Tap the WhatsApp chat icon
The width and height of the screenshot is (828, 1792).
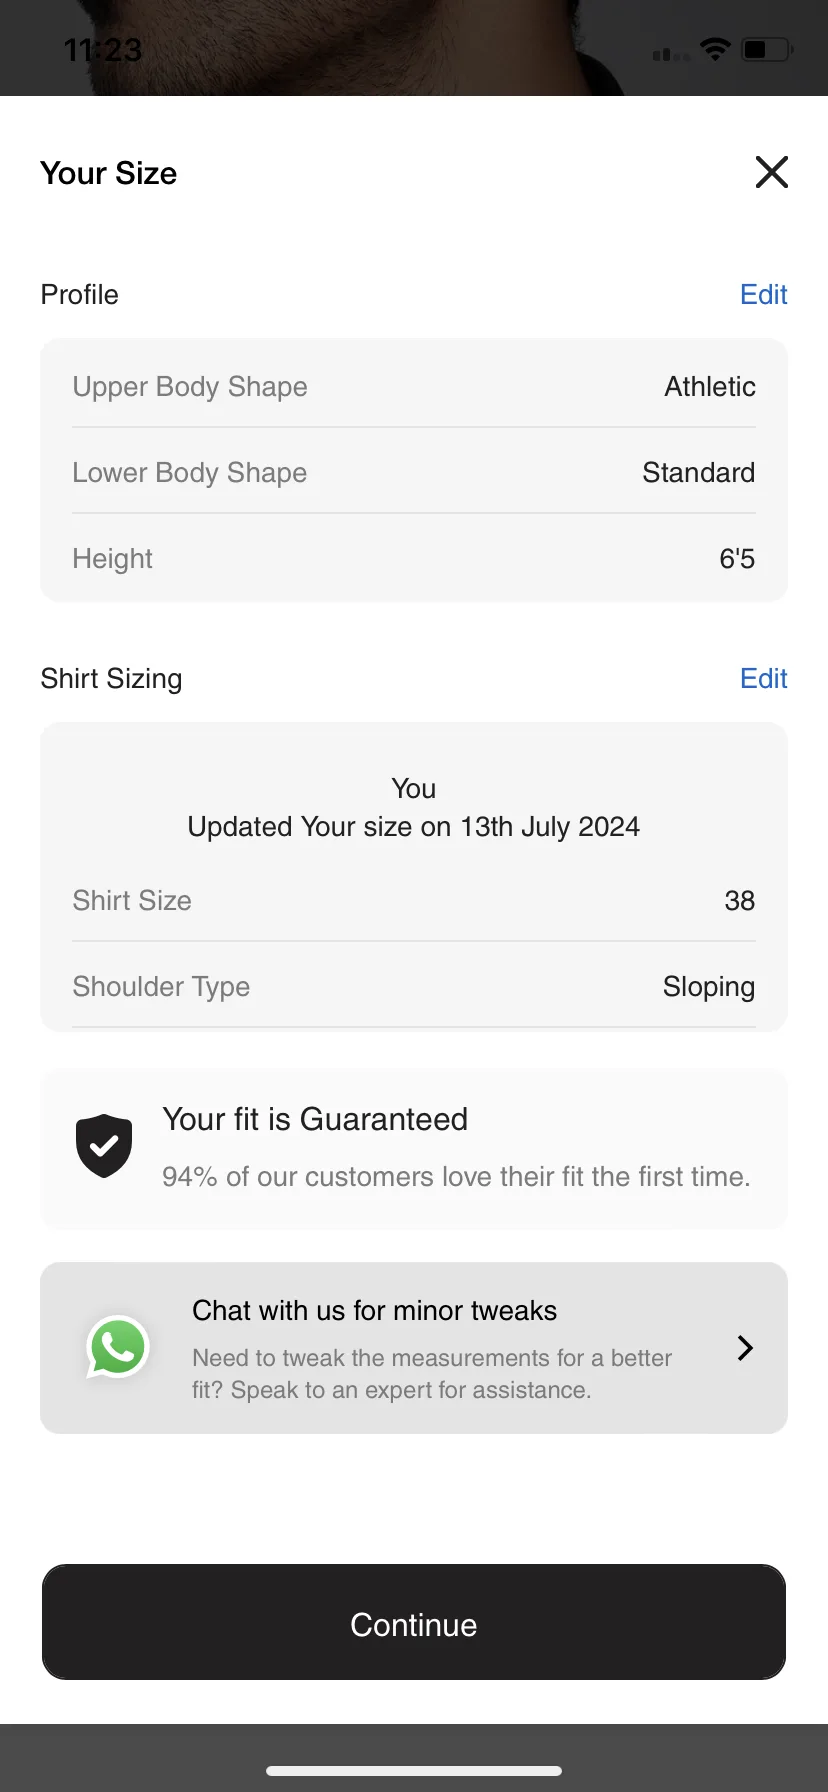tap(118, 1347)
